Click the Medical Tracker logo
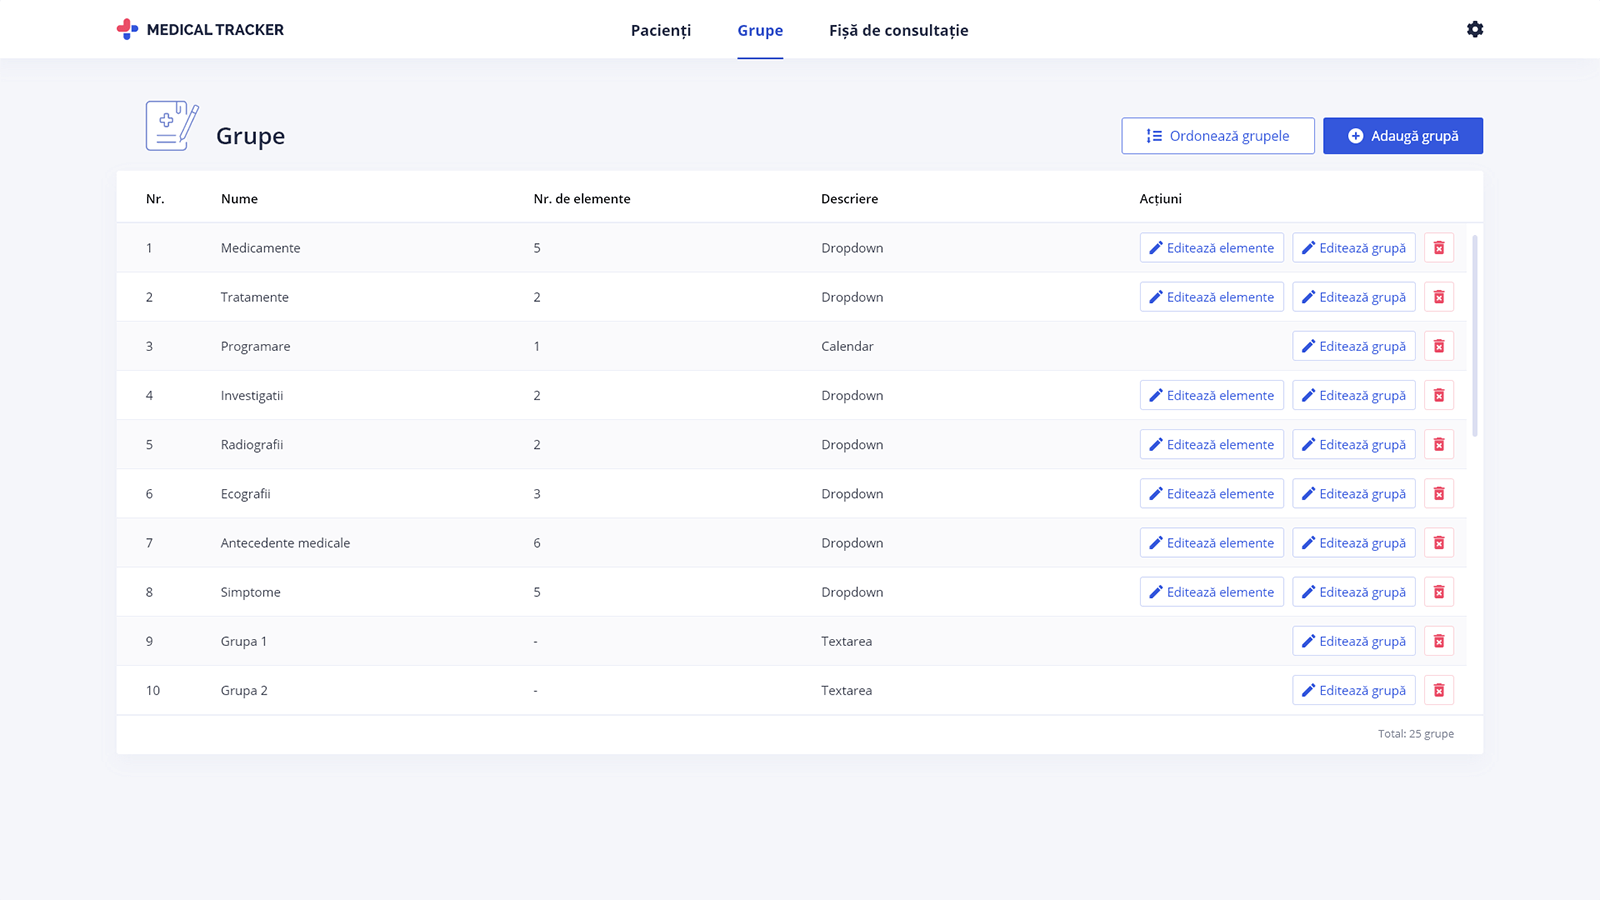 [x=200, y=29]
